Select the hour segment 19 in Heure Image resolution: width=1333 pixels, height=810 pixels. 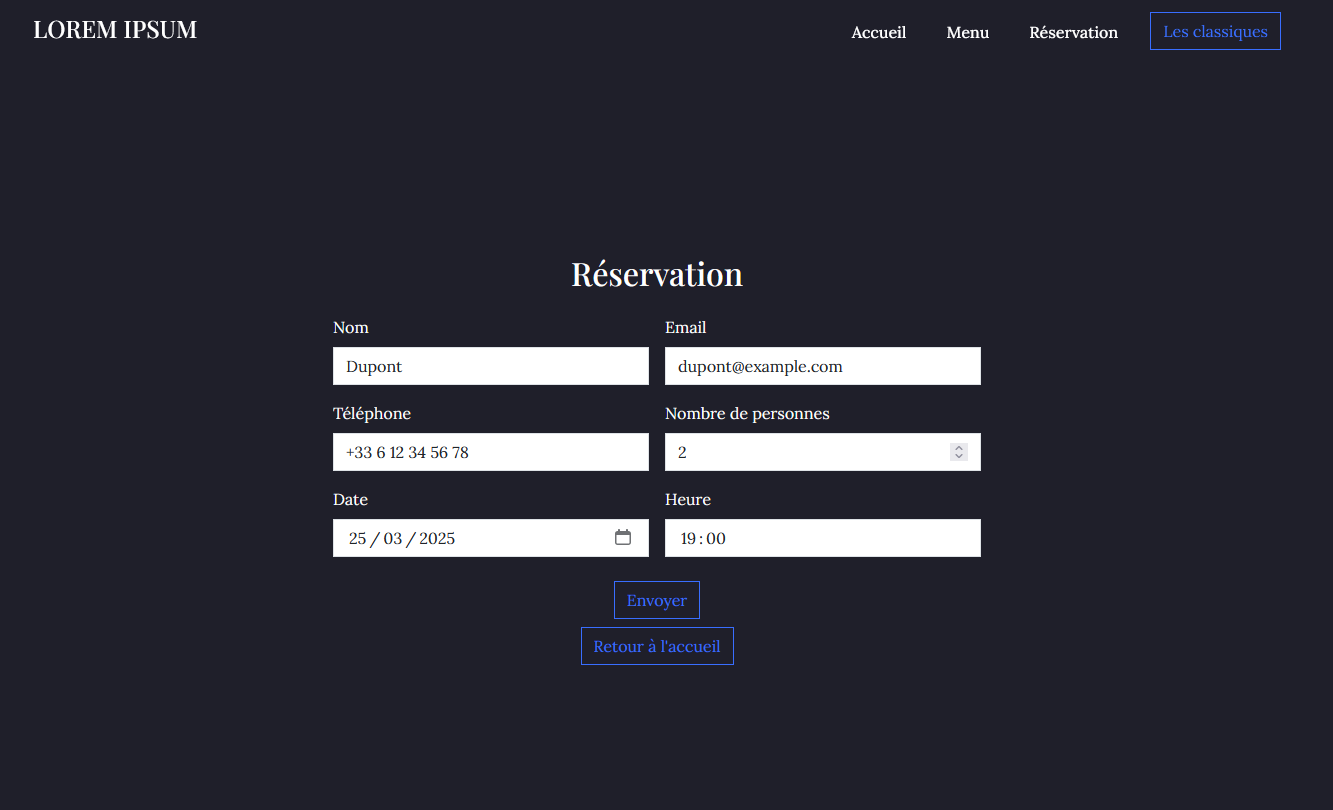click(689, 539)
